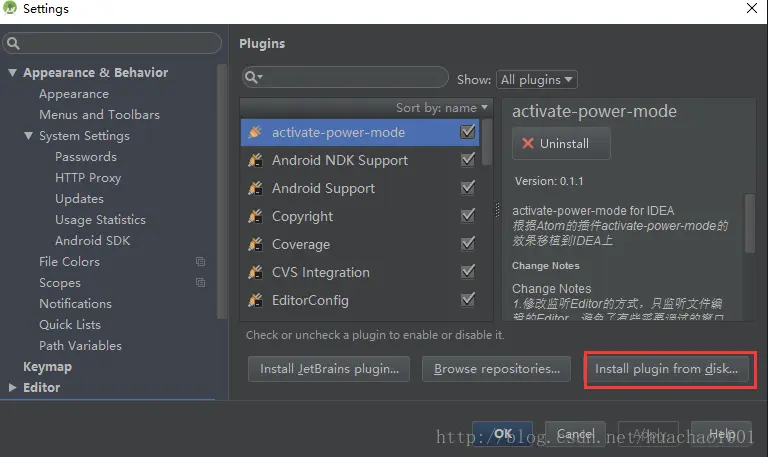Select Scopes settings page
This screenshot has width=768, height=457.
(60, 283)
